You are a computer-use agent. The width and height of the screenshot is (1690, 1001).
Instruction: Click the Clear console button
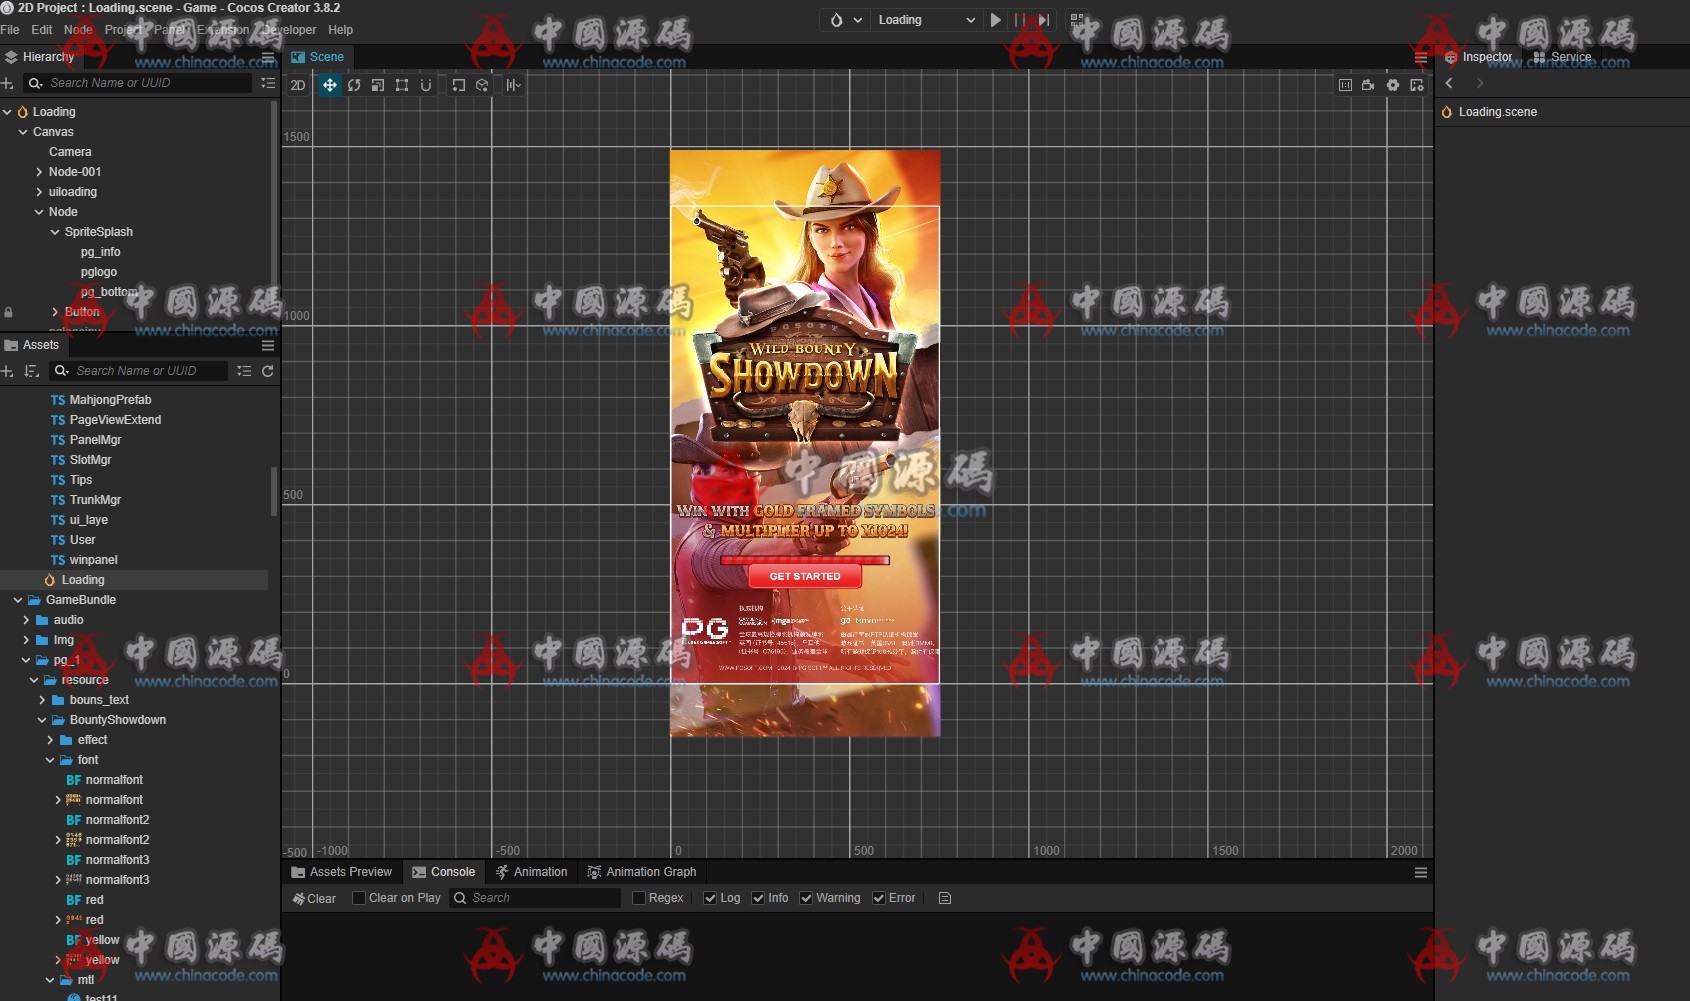(314, 898)
